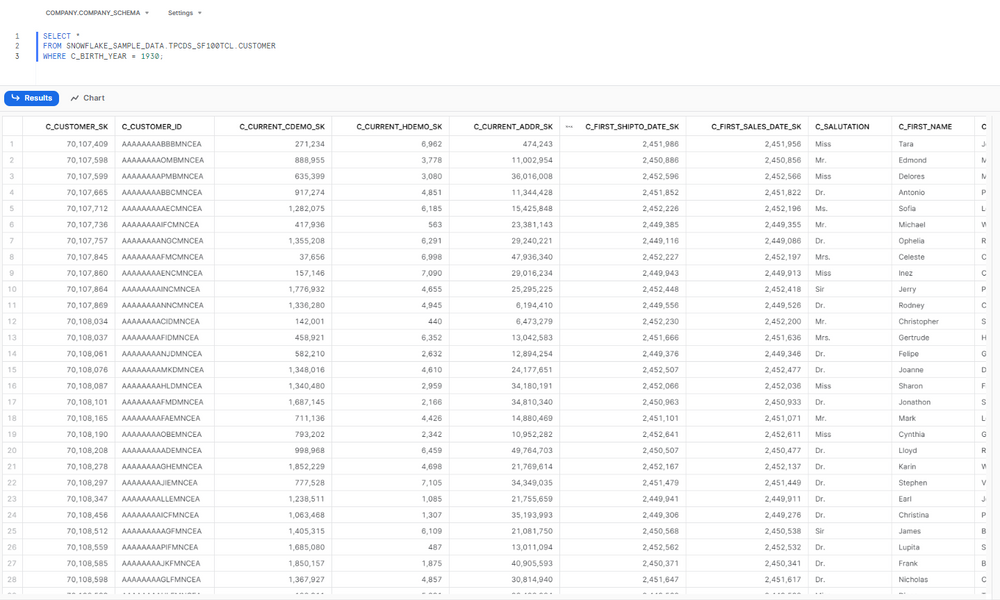
Task: Click the C_CURRENT_HDEMO_SK column header
Action: click(x=399, y=127)
